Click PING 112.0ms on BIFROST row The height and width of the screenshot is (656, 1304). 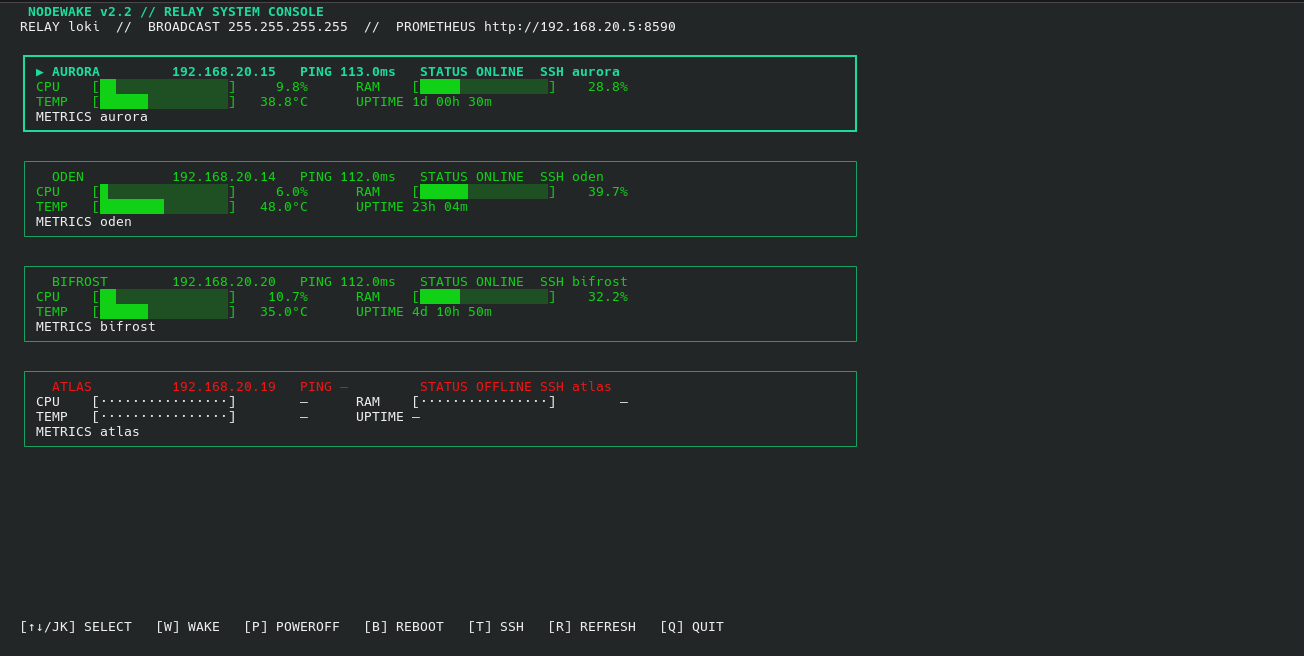[348, 282]
